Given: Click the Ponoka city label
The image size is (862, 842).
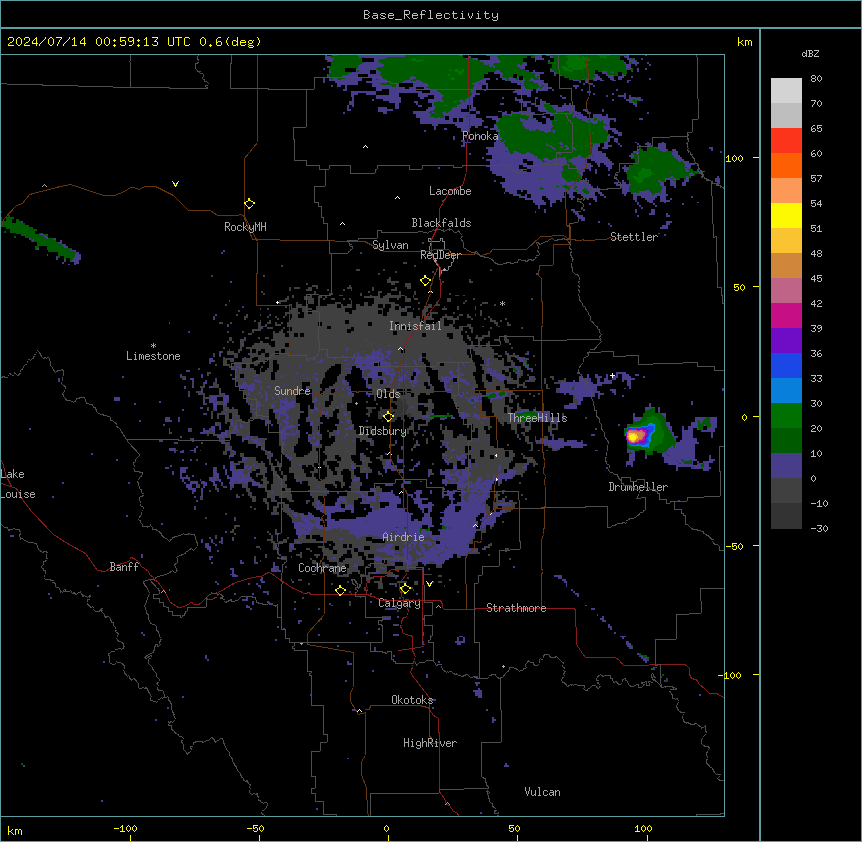Looking at the screenshot, I should pyautogui.click(x=480, y=136).
